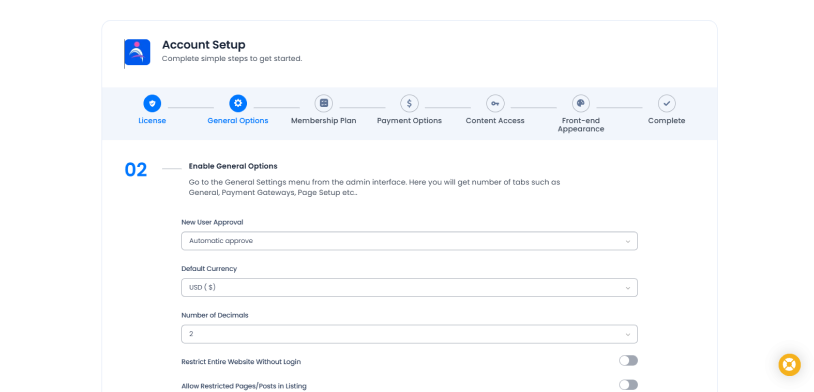Click the Payment Options dollar icon
This screenshot has height=392, width=814.
410,103
